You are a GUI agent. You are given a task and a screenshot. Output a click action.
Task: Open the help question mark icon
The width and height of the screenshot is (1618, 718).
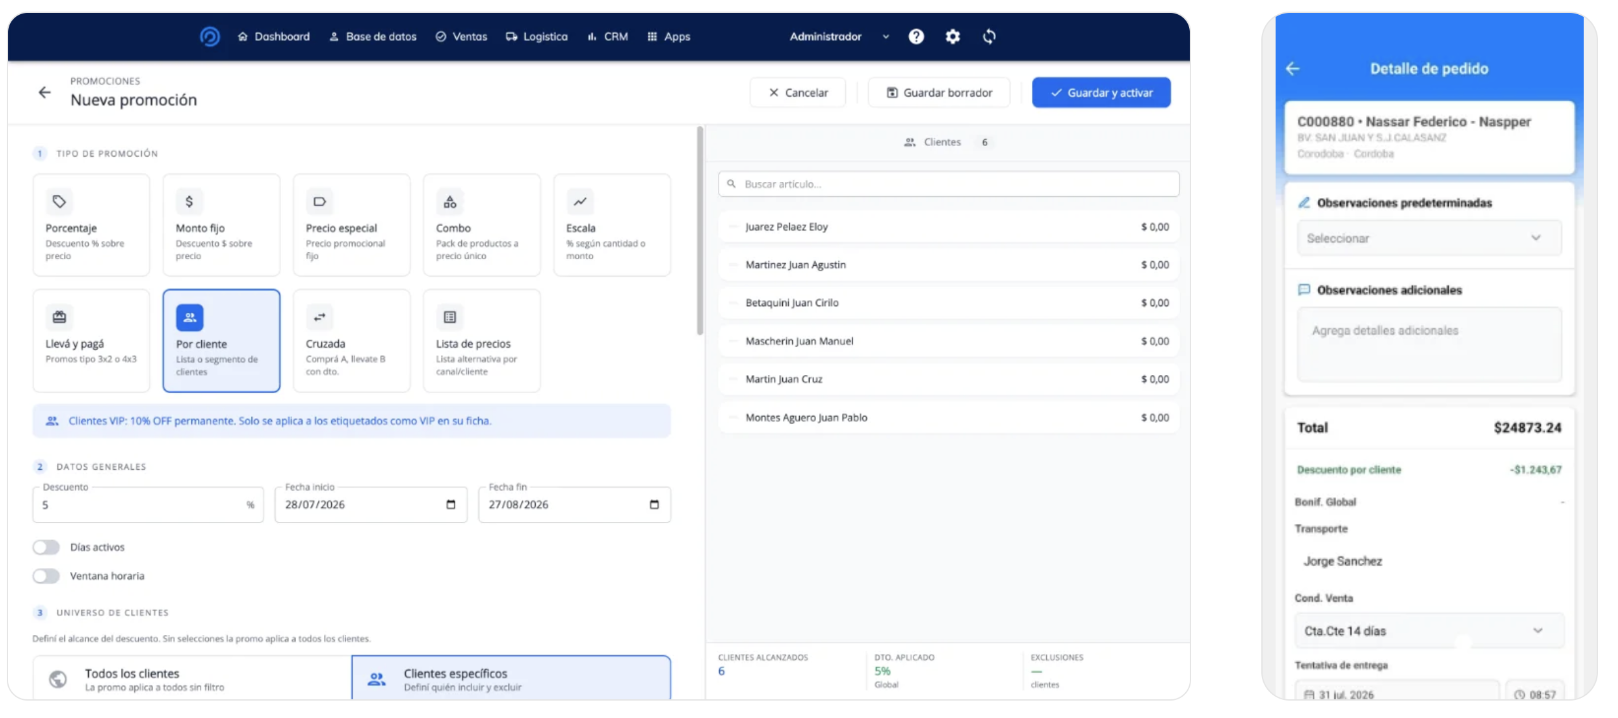click(x=916, y=37)
